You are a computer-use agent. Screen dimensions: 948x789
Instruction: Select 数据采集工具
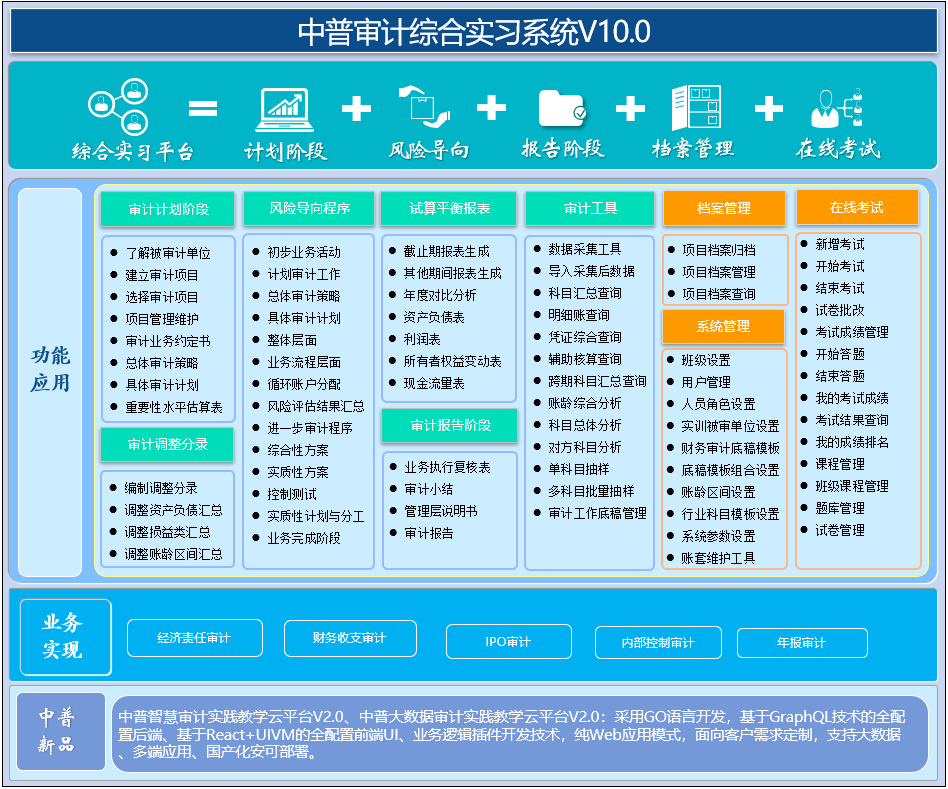coord(585,249)
